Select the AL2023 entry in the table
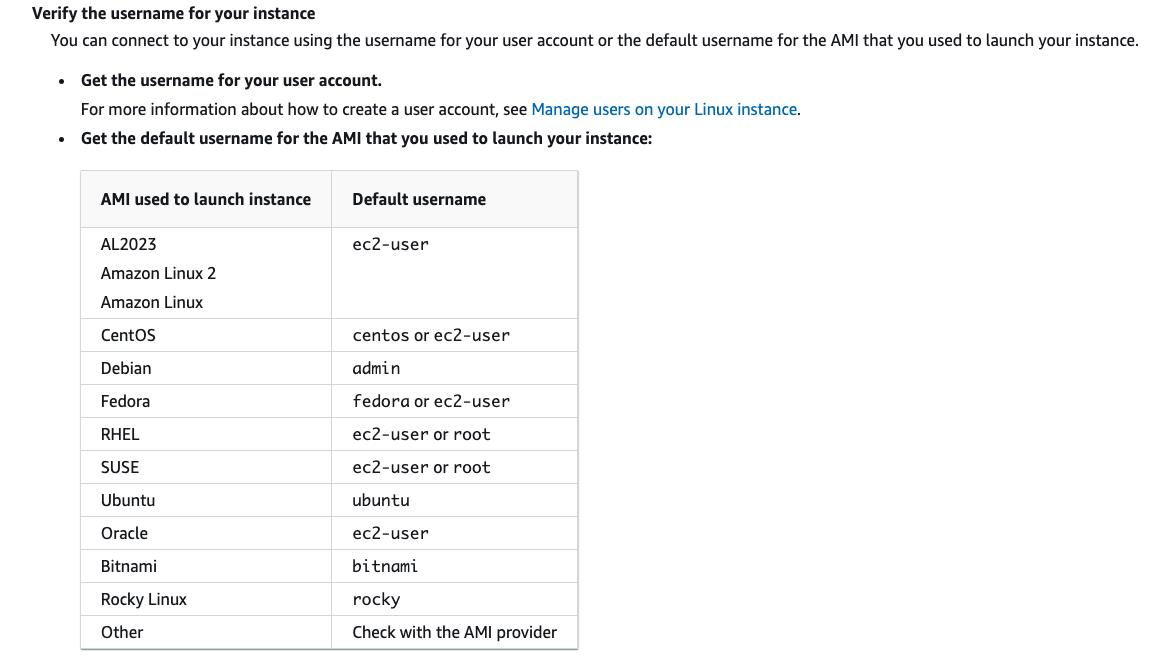Viewport: 1162px width, 664px height. pos(129,244)
